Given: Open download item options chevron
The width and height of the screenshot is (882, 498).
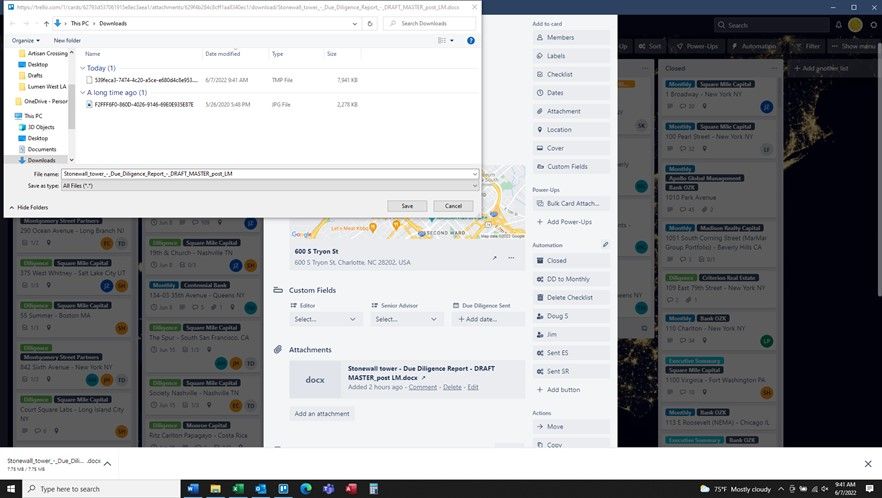Looking at the screenshot, I should tap(107, 464).
